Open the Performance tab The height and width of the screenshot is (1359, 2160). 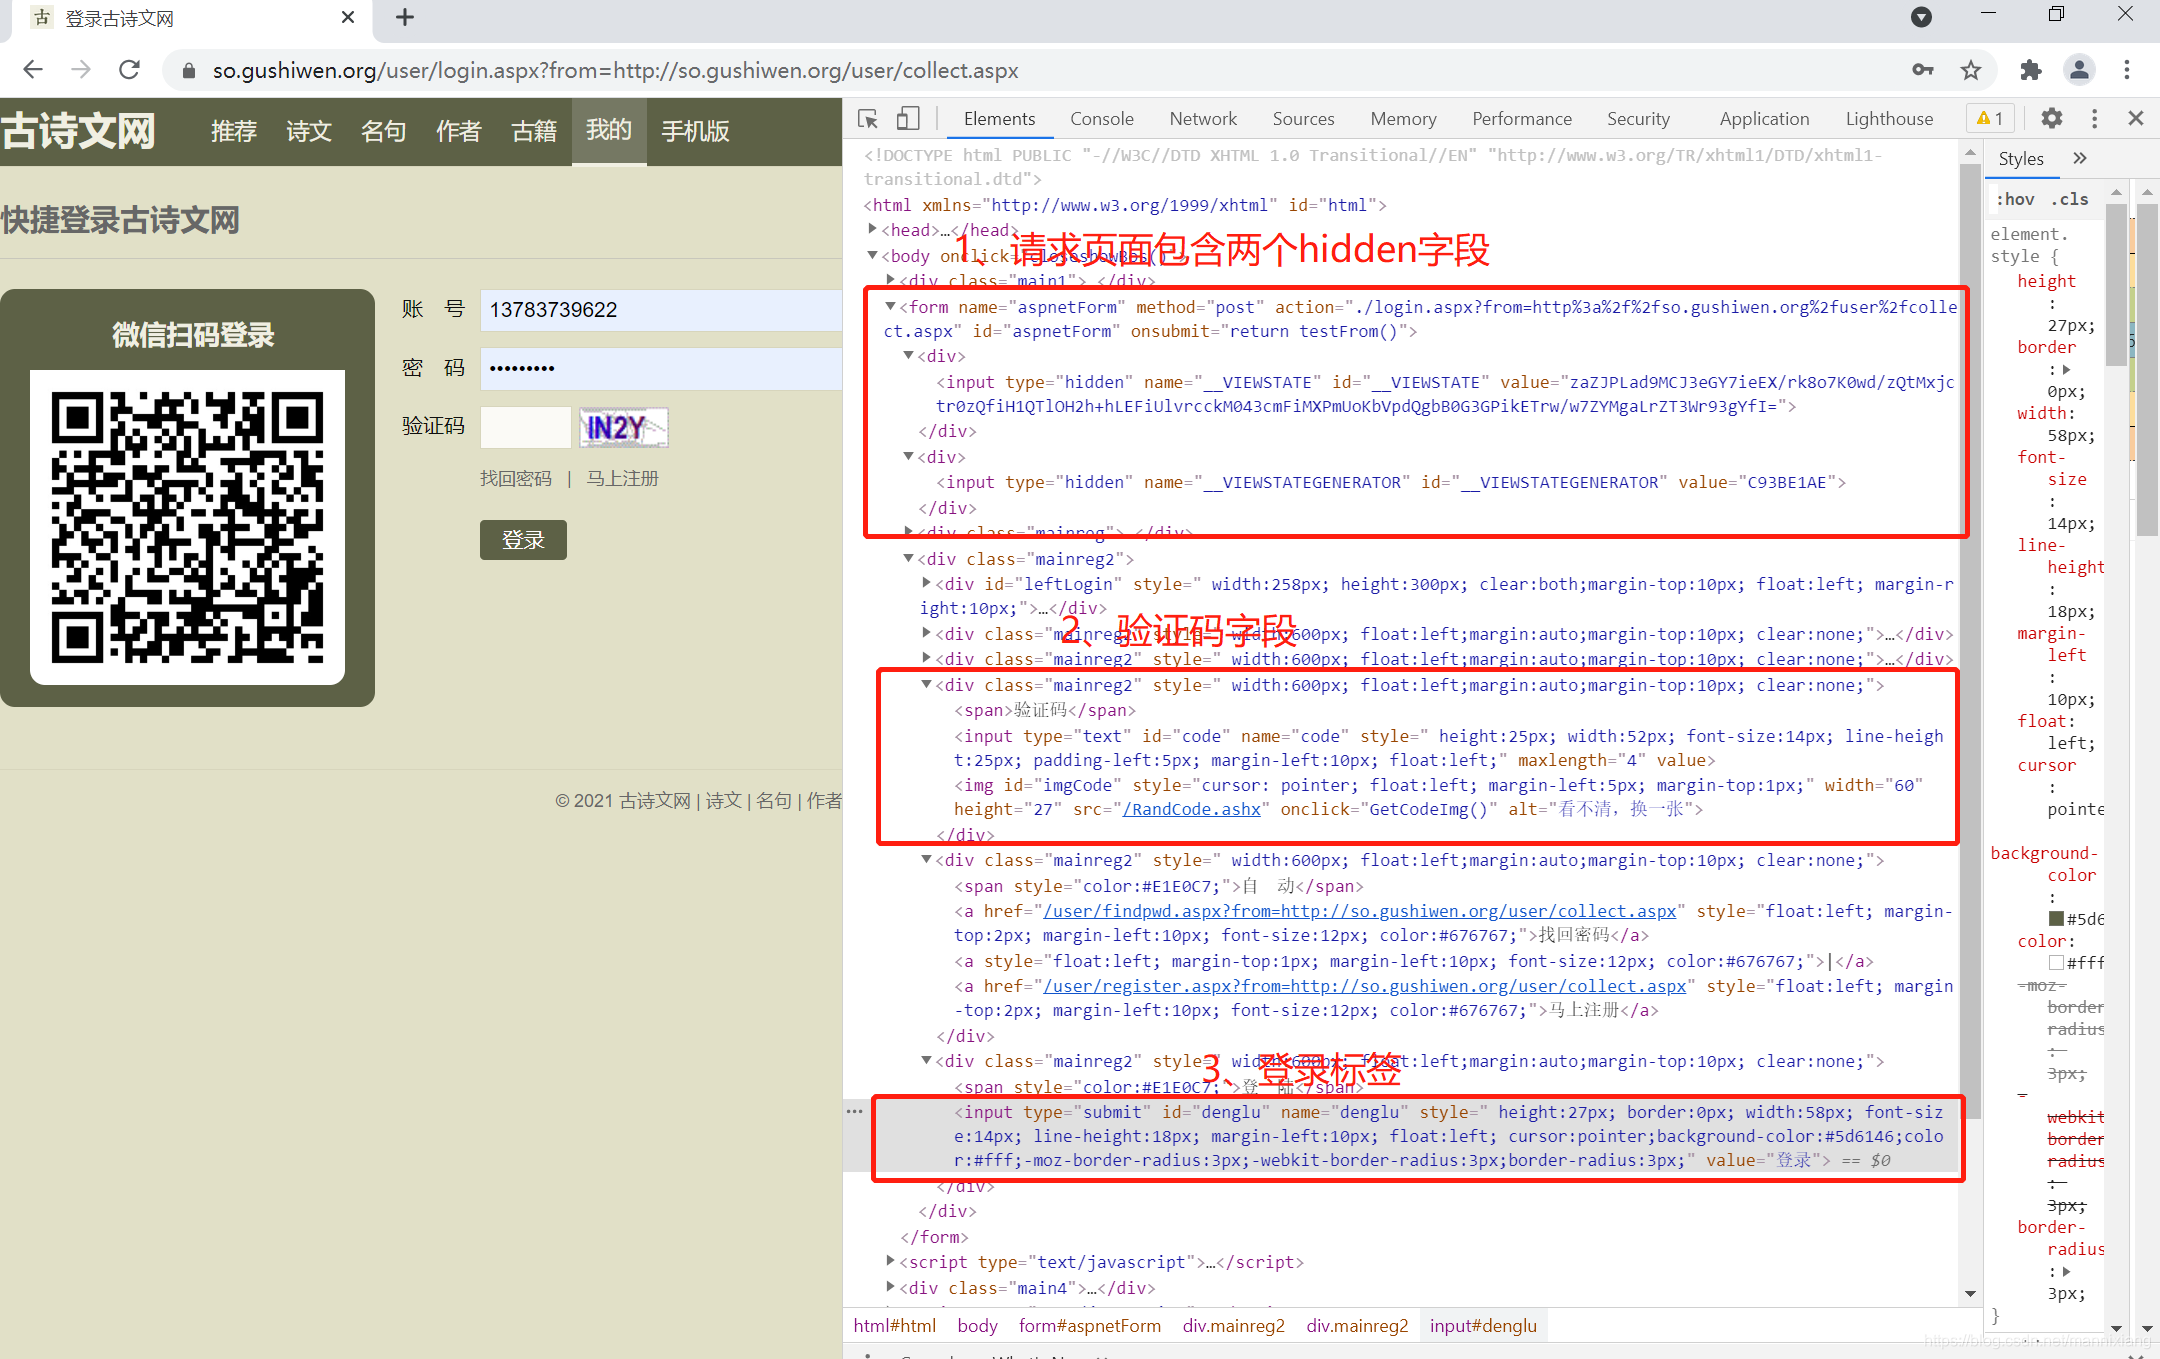(x=1521, y=119)
